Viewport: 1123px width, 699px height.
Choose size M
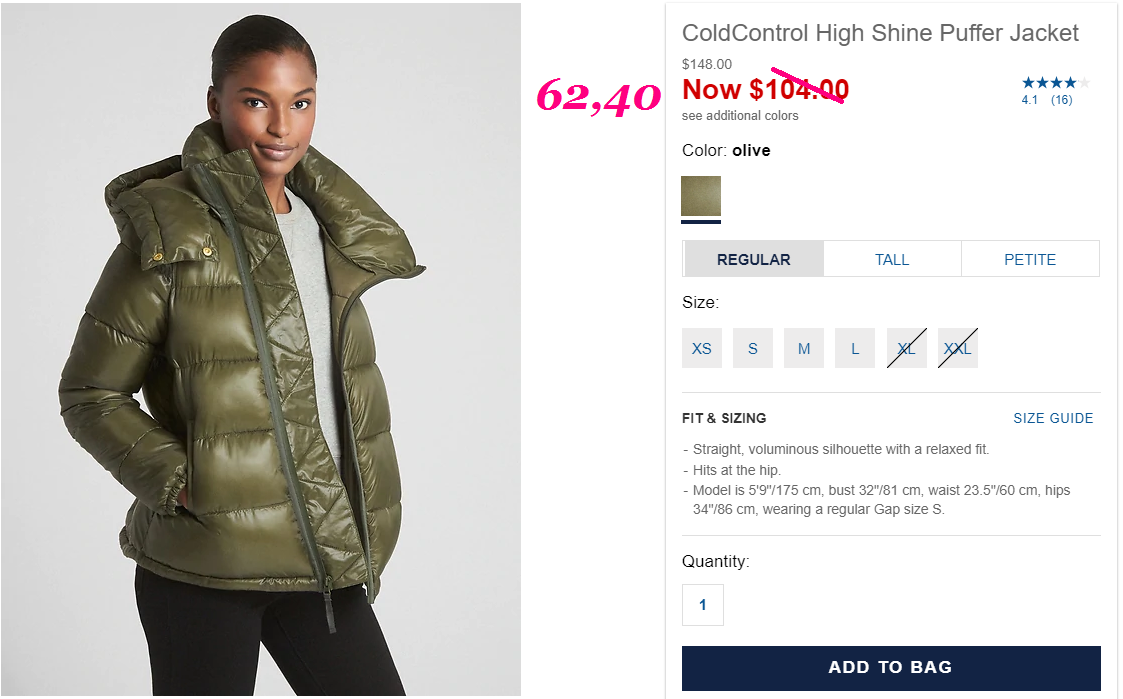(804, 348)
